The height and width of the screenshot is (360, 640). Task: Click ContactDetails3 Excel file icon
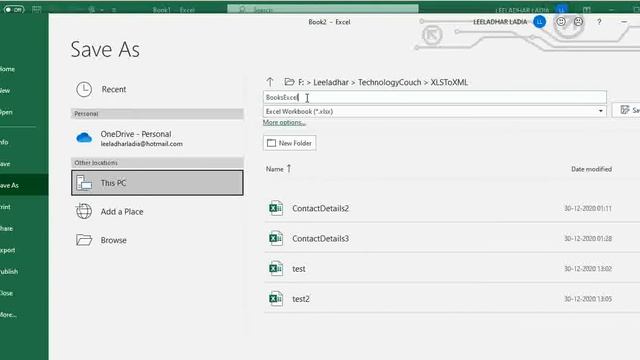point(276,238)
